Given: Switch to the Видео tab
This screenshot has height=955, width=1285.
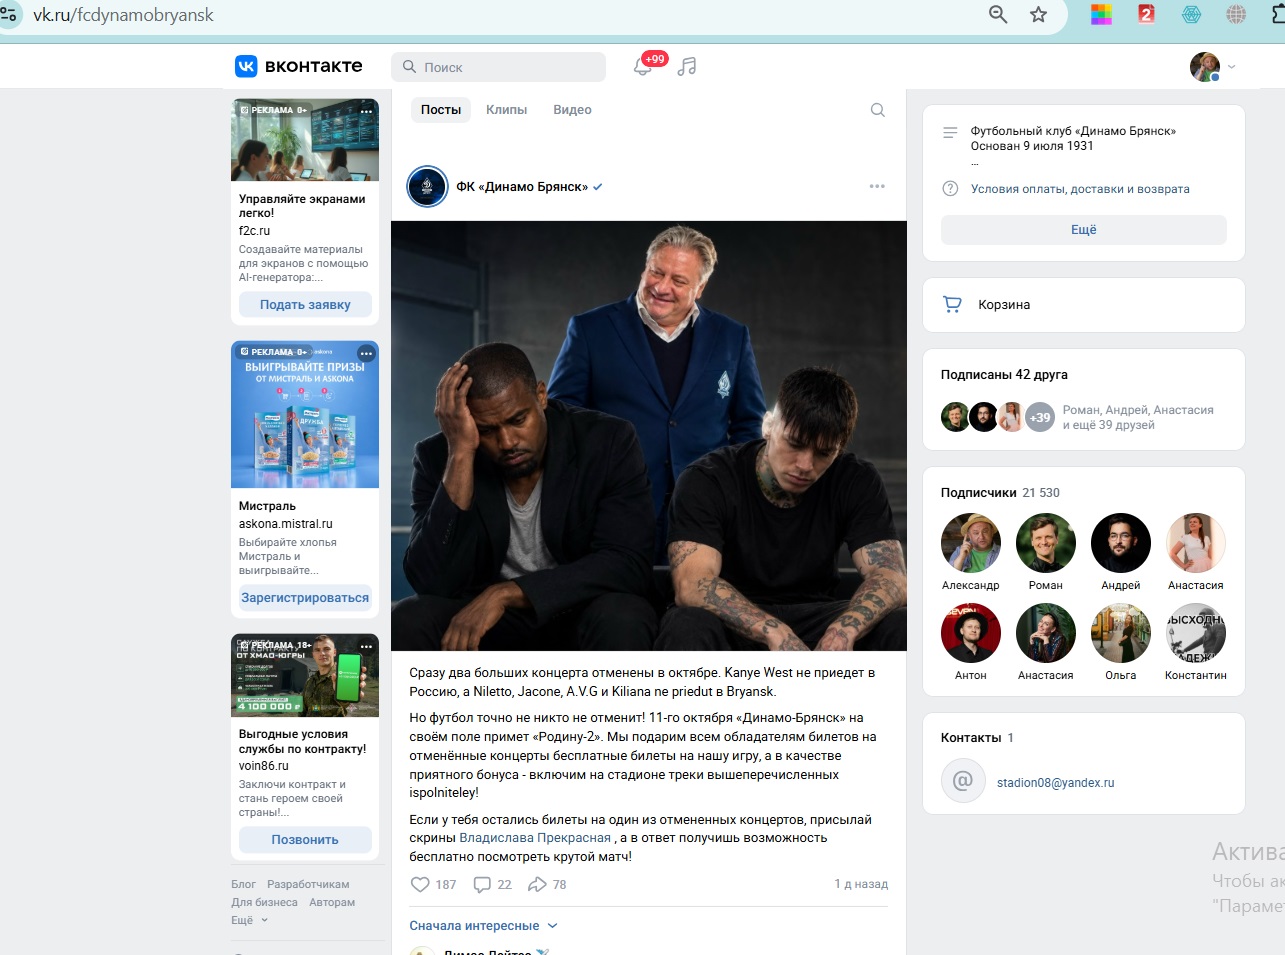Looking at the screenshot, I should 572,110.
